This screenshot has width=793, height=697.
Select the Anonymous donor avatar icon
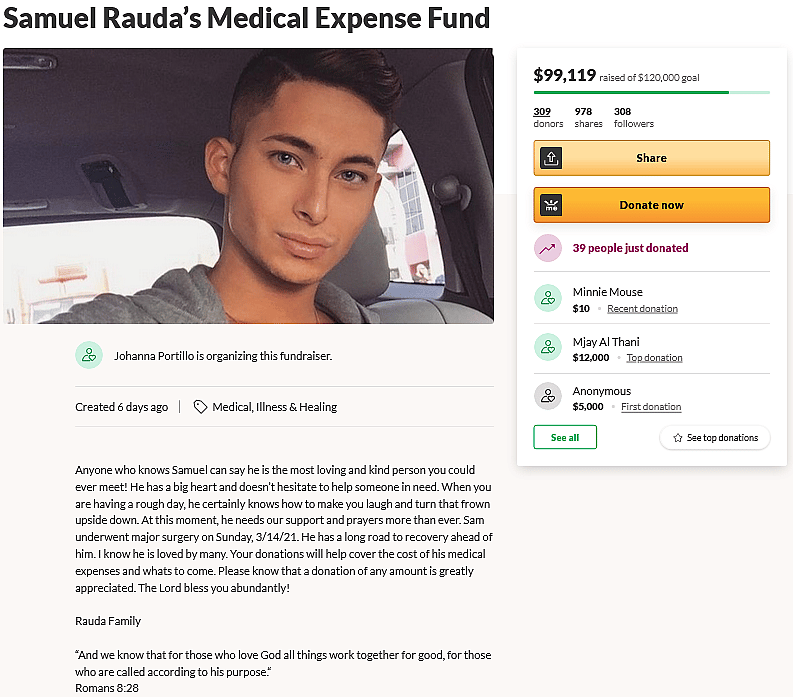547,396
